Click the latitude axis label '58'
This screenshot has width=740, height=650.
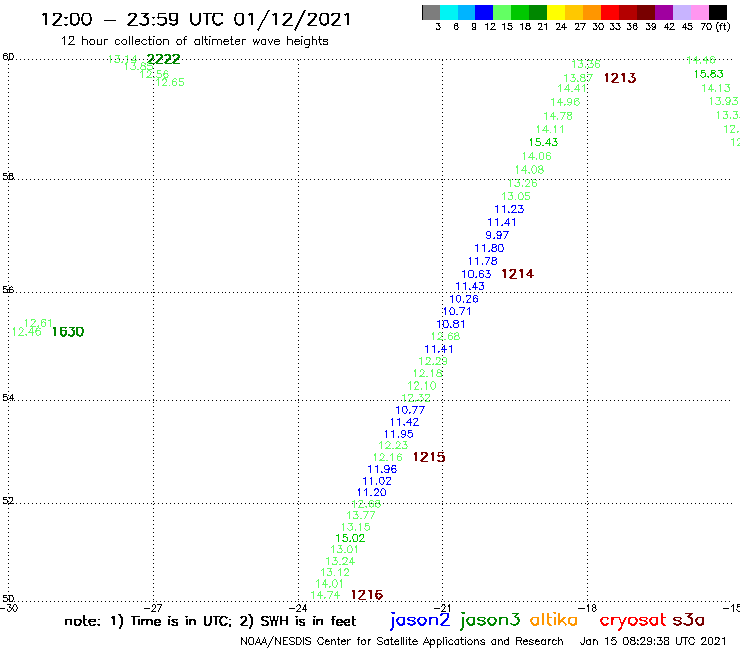coord(8,177)
